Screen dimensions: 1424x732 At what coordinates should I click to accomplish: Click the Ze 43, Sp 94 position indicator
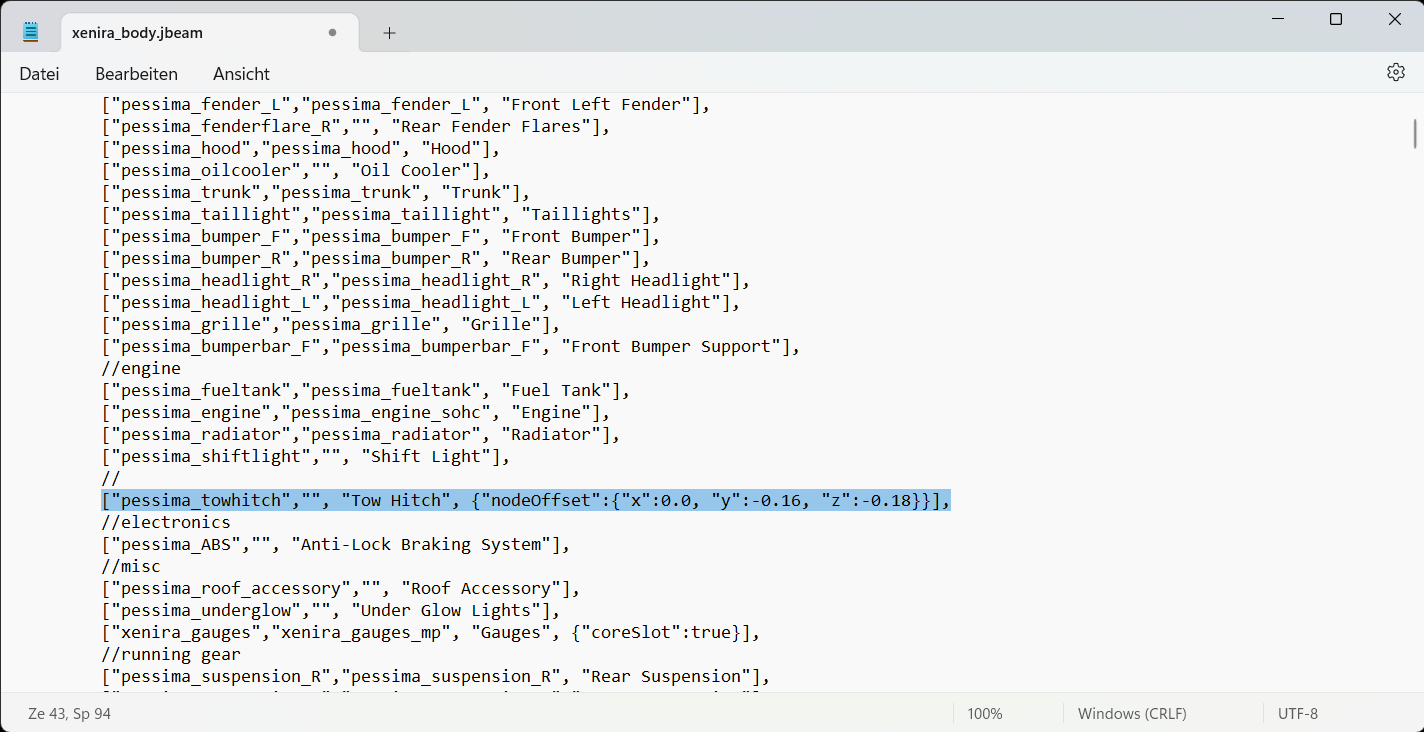(x=69, y=714)
